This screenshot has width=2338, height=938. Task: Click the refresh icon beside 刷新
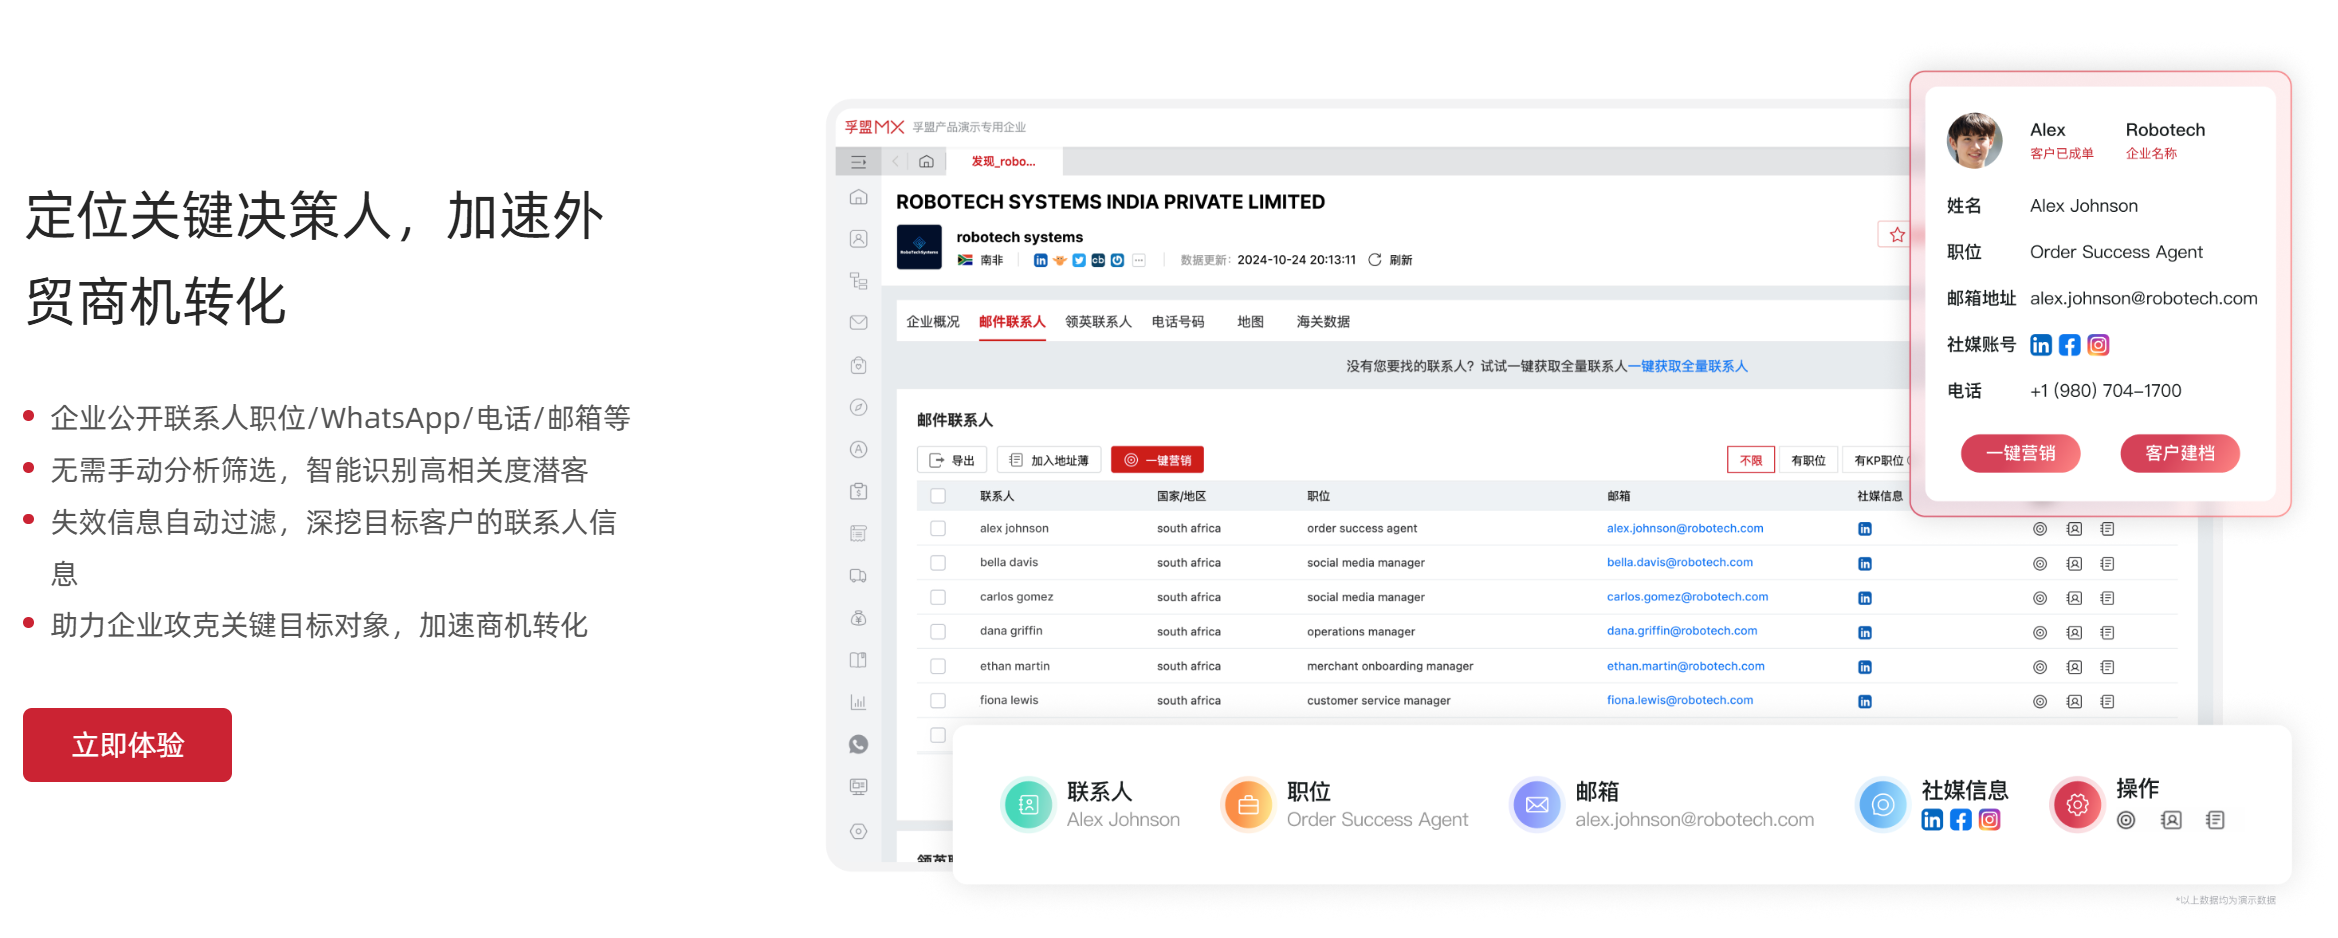1375,260
